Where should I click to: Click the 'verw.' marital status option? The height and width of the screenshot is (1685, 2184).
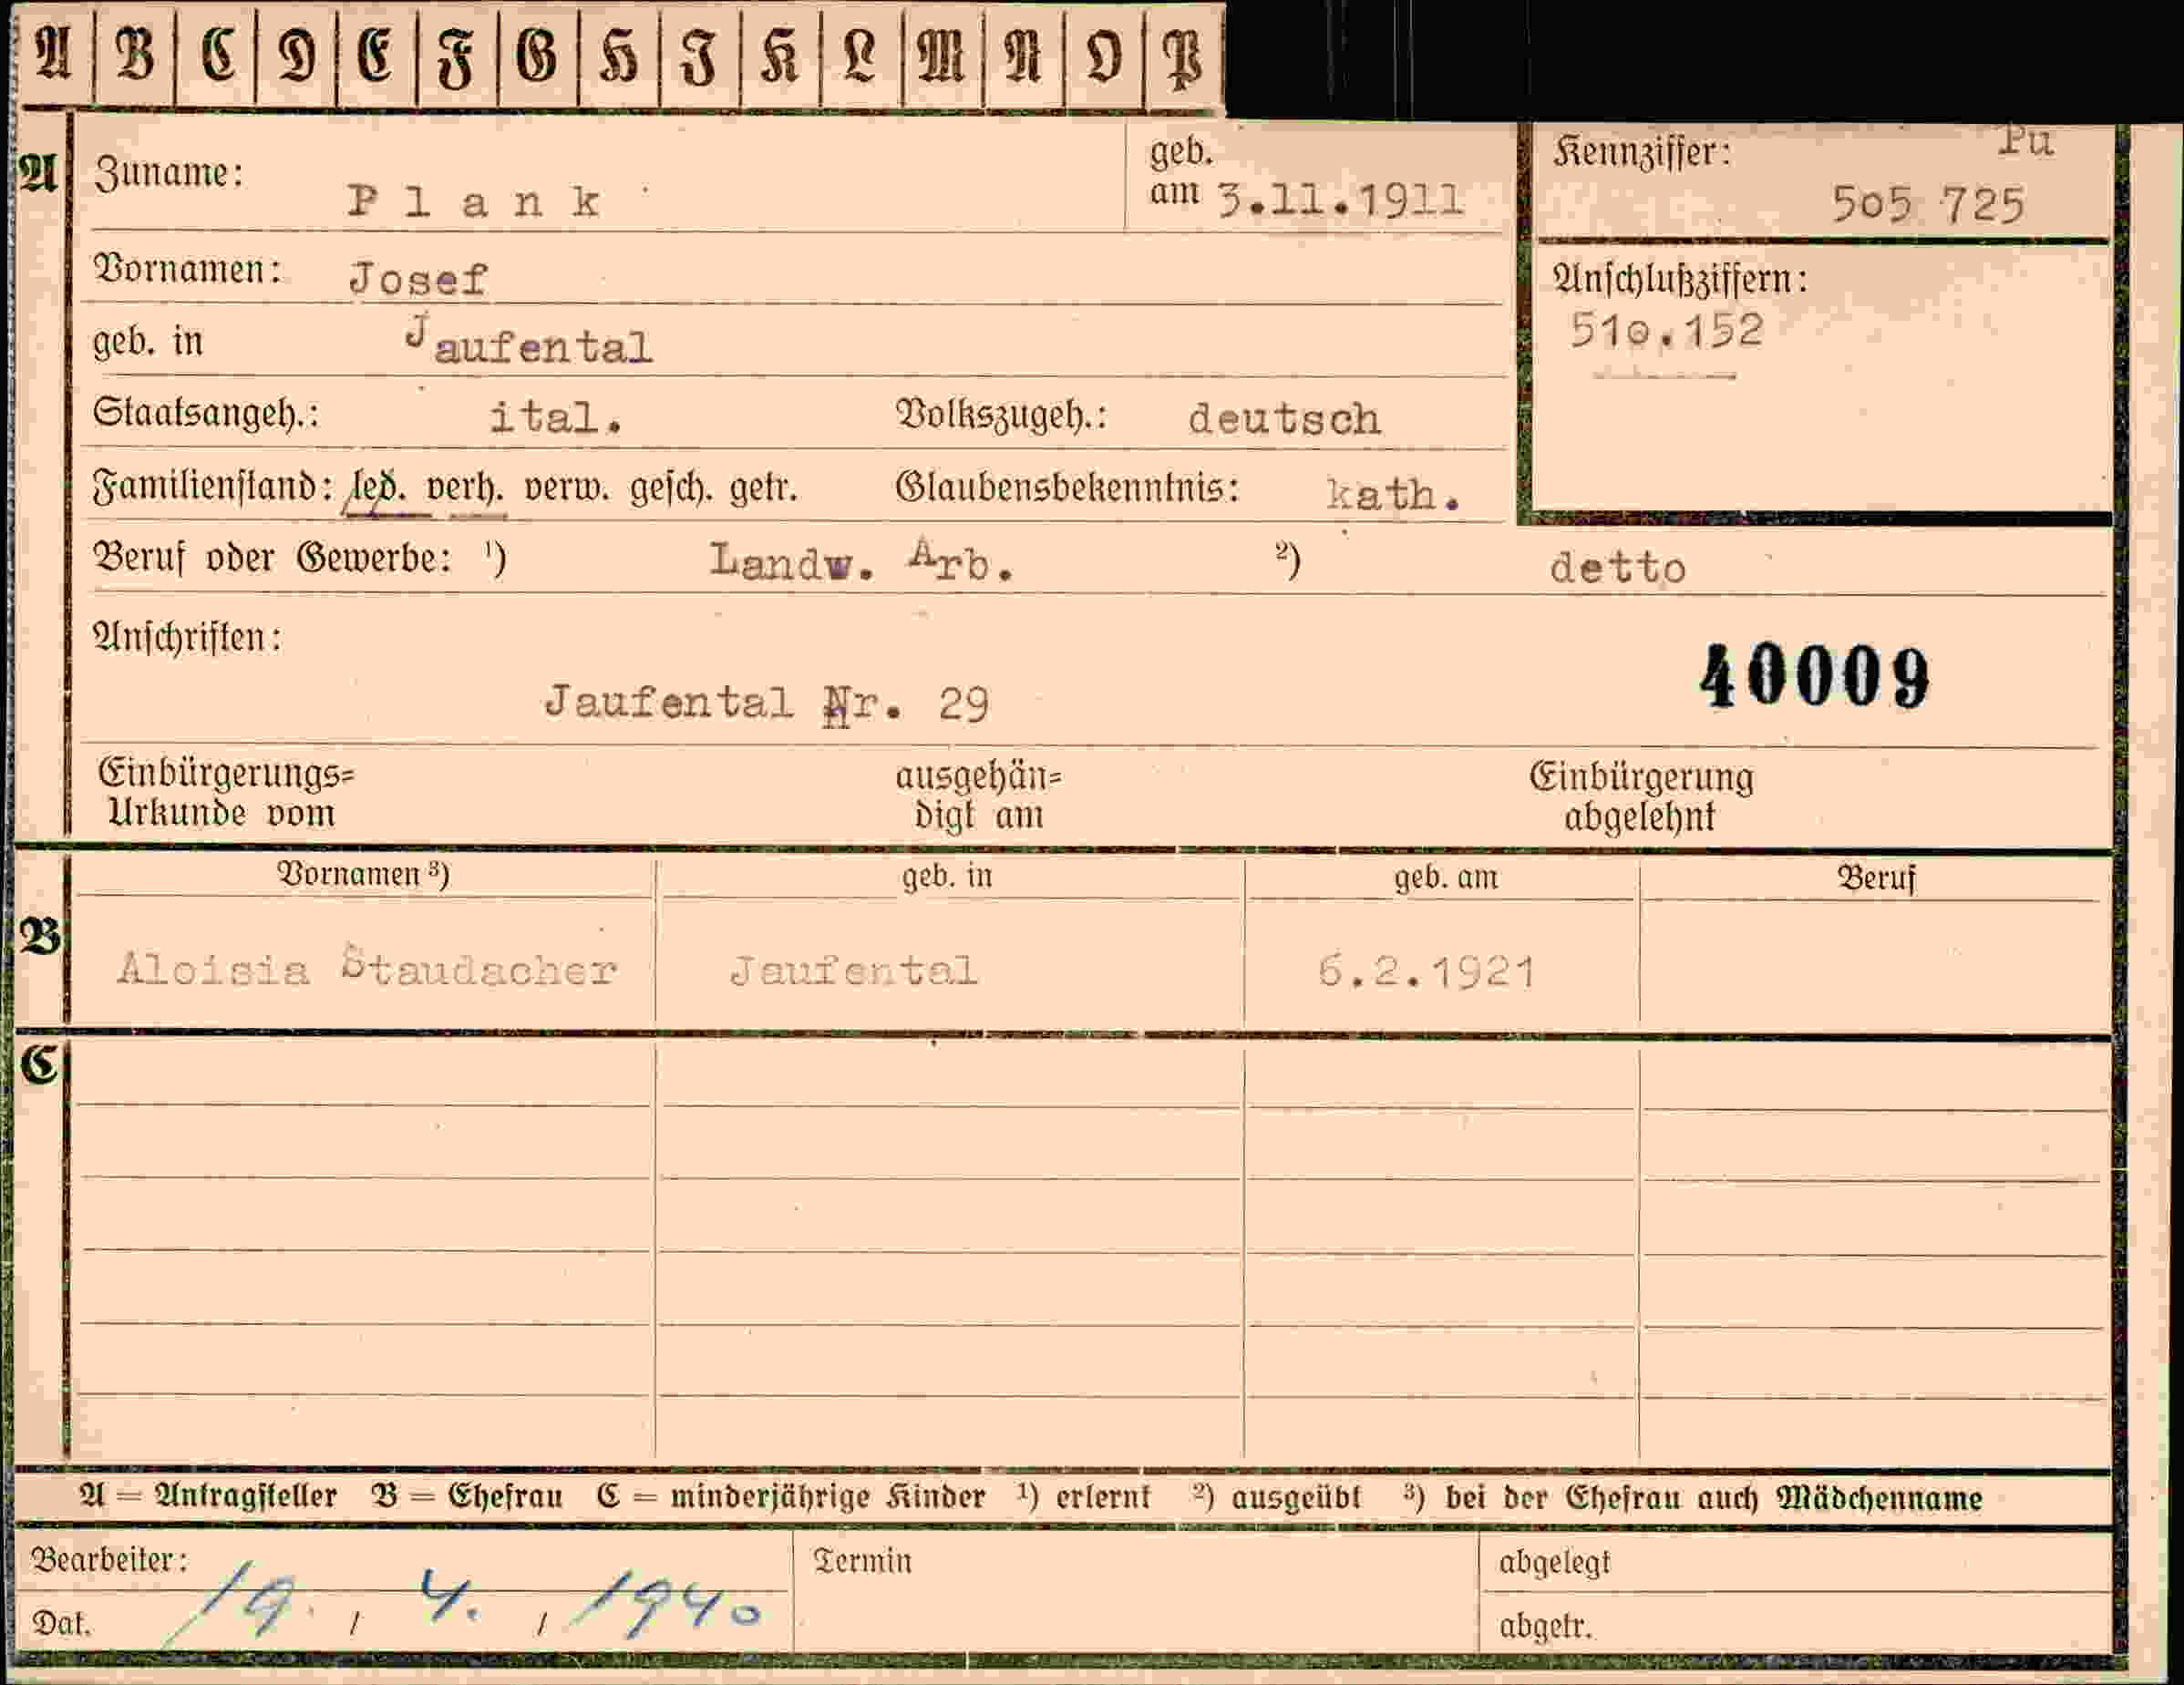pos(567,488)
